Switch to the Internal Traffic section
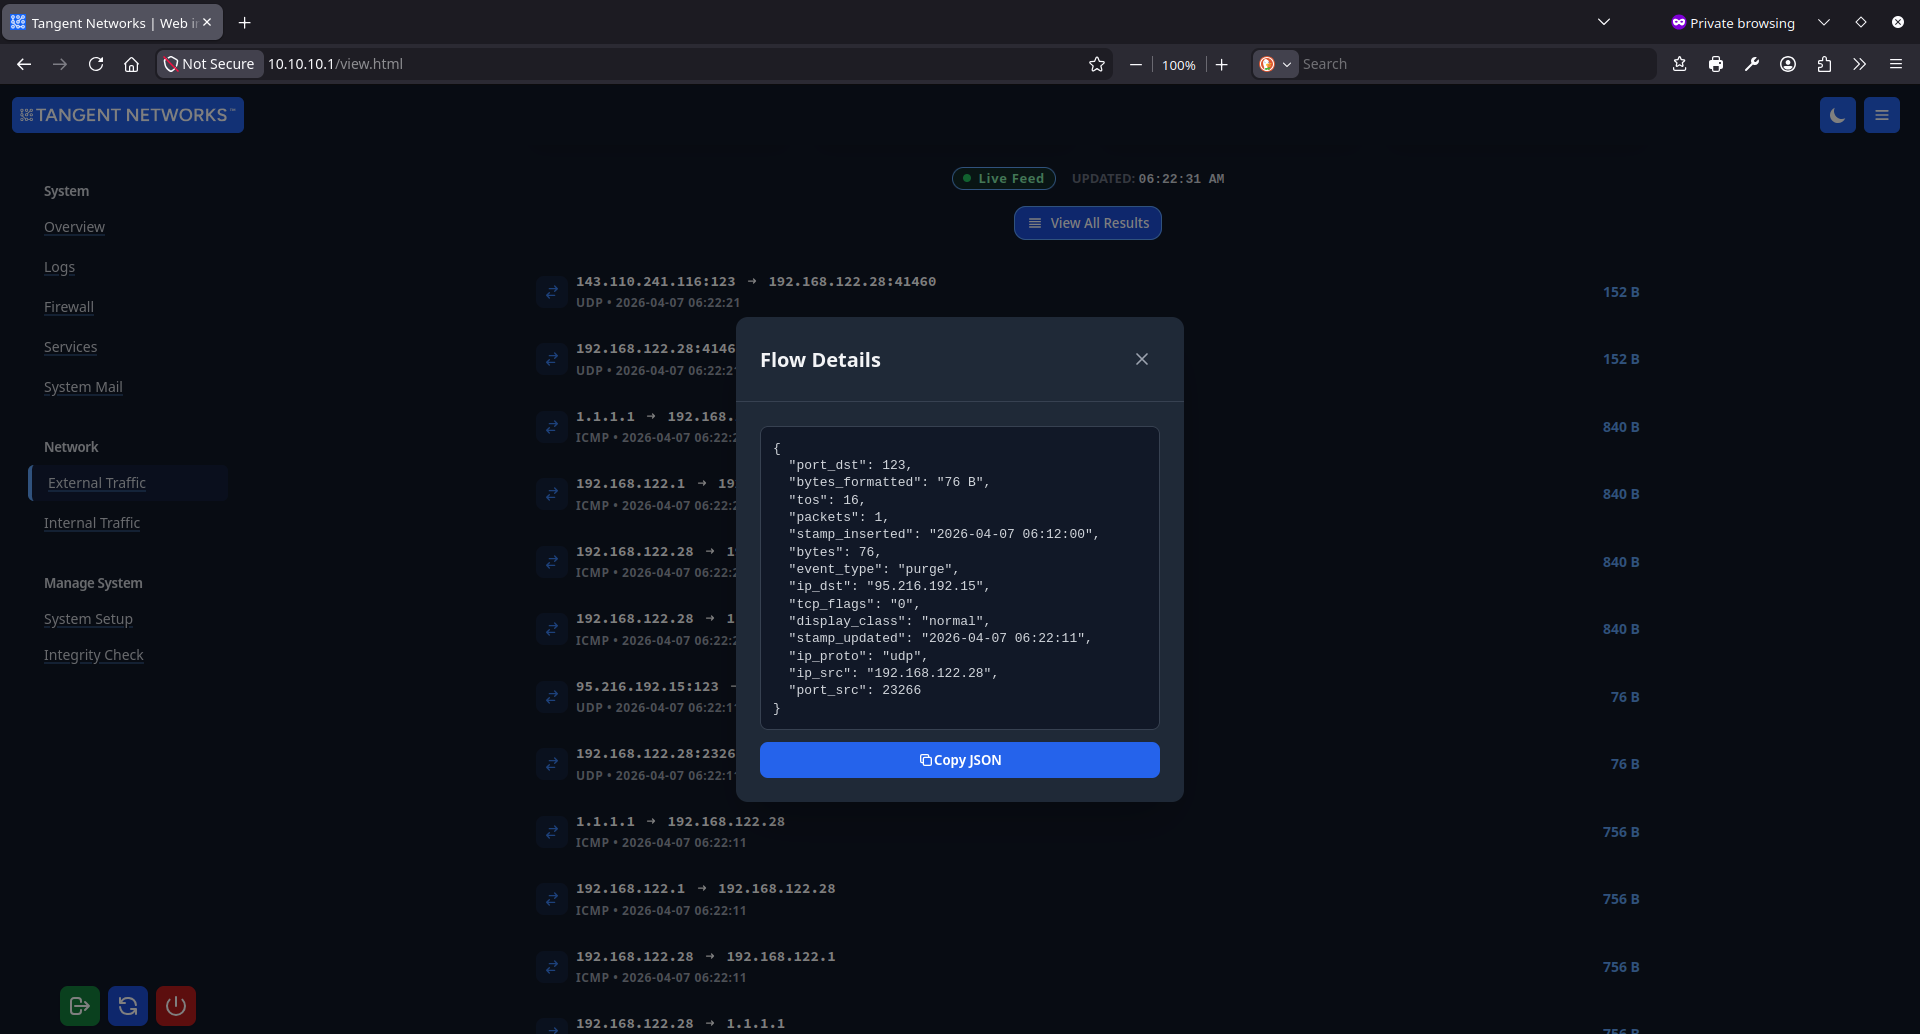1920x1034 pixels. [x=91, y=523]
